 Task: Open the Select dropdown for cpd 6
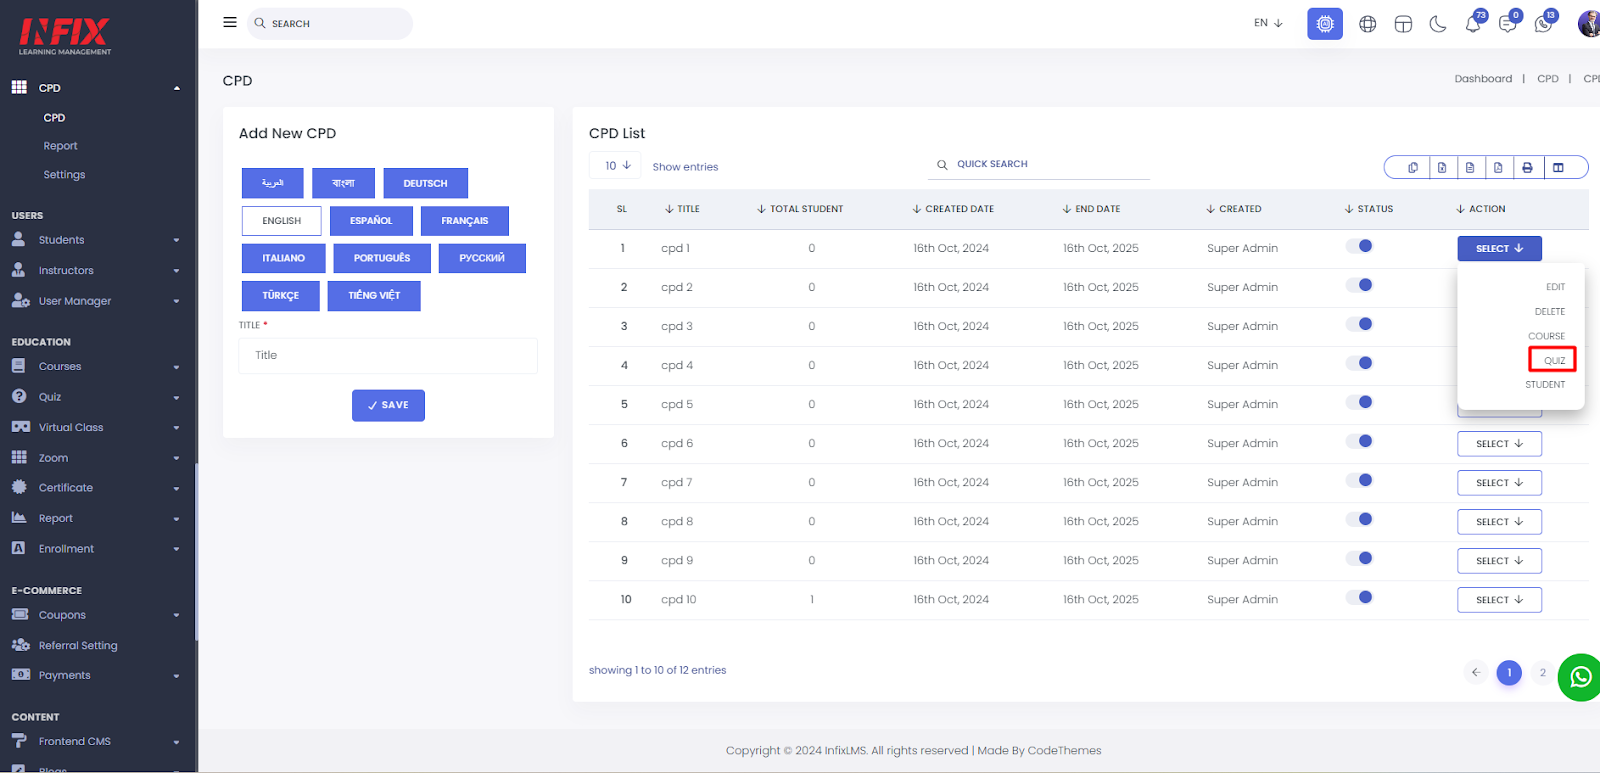tap(1499, 444)
